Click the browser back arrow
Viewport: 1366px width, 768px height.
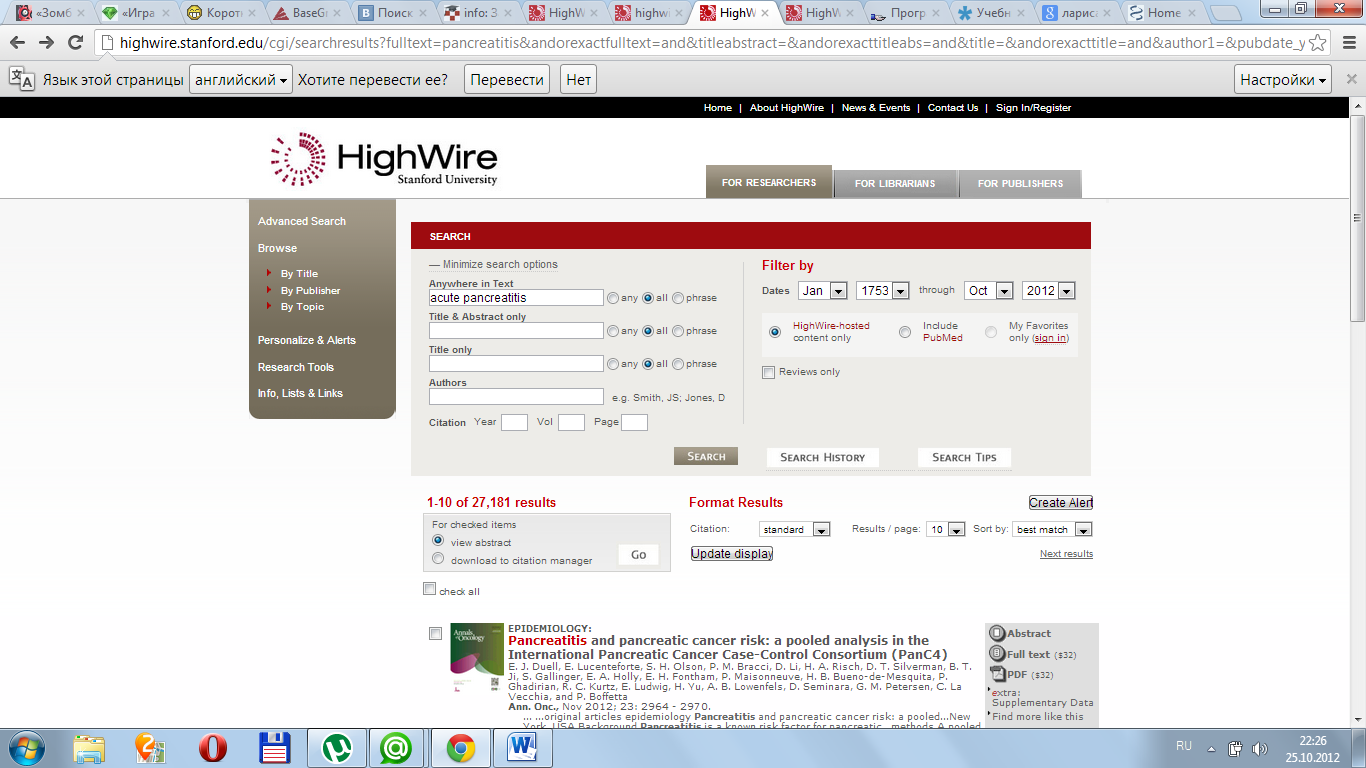pos(18,43)
